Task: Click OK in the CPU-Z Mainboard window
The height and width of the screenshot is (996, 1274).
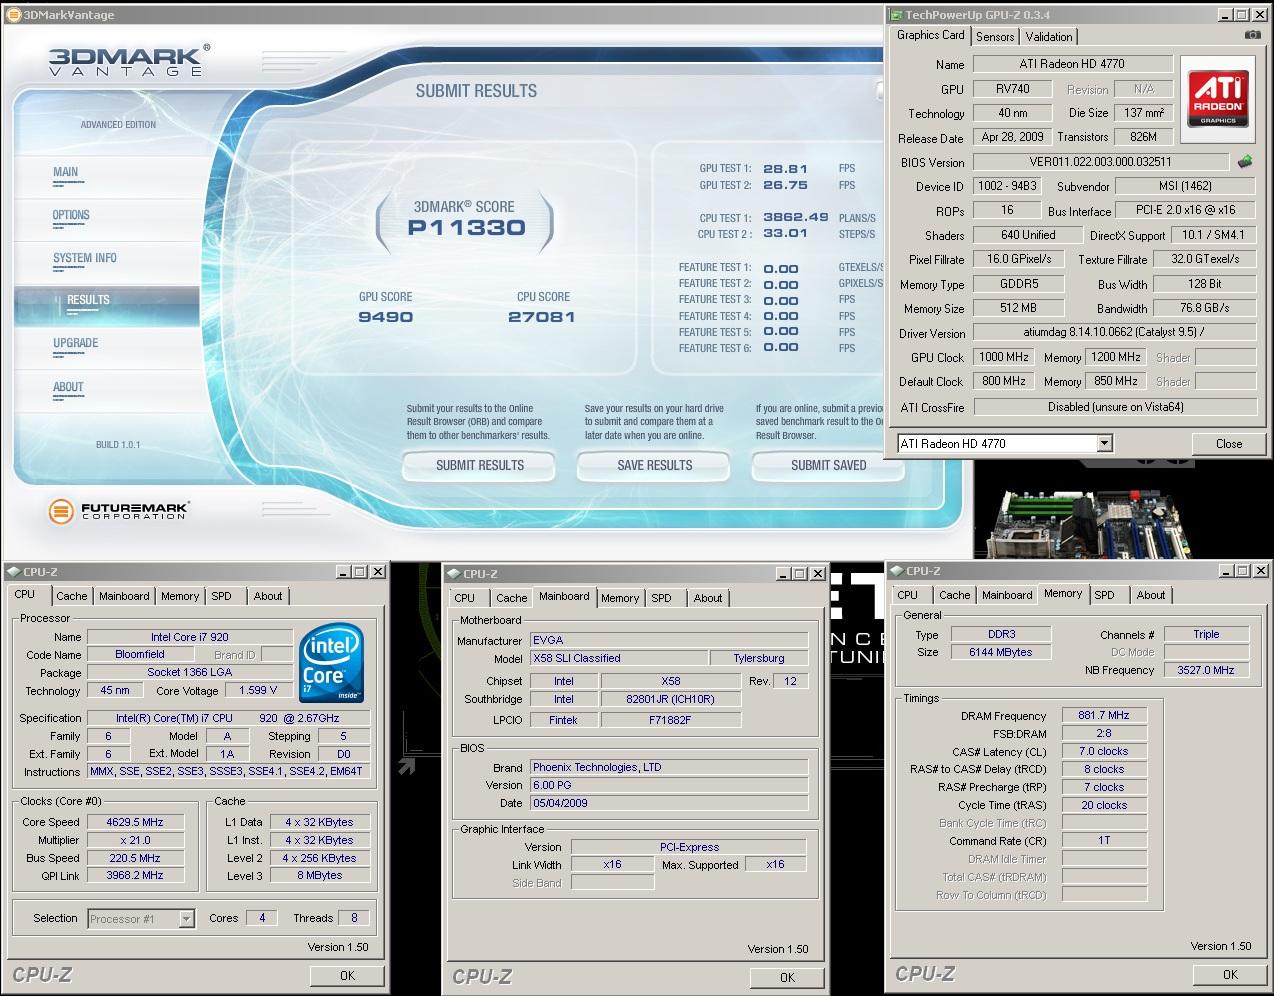Action: point(787,977)
